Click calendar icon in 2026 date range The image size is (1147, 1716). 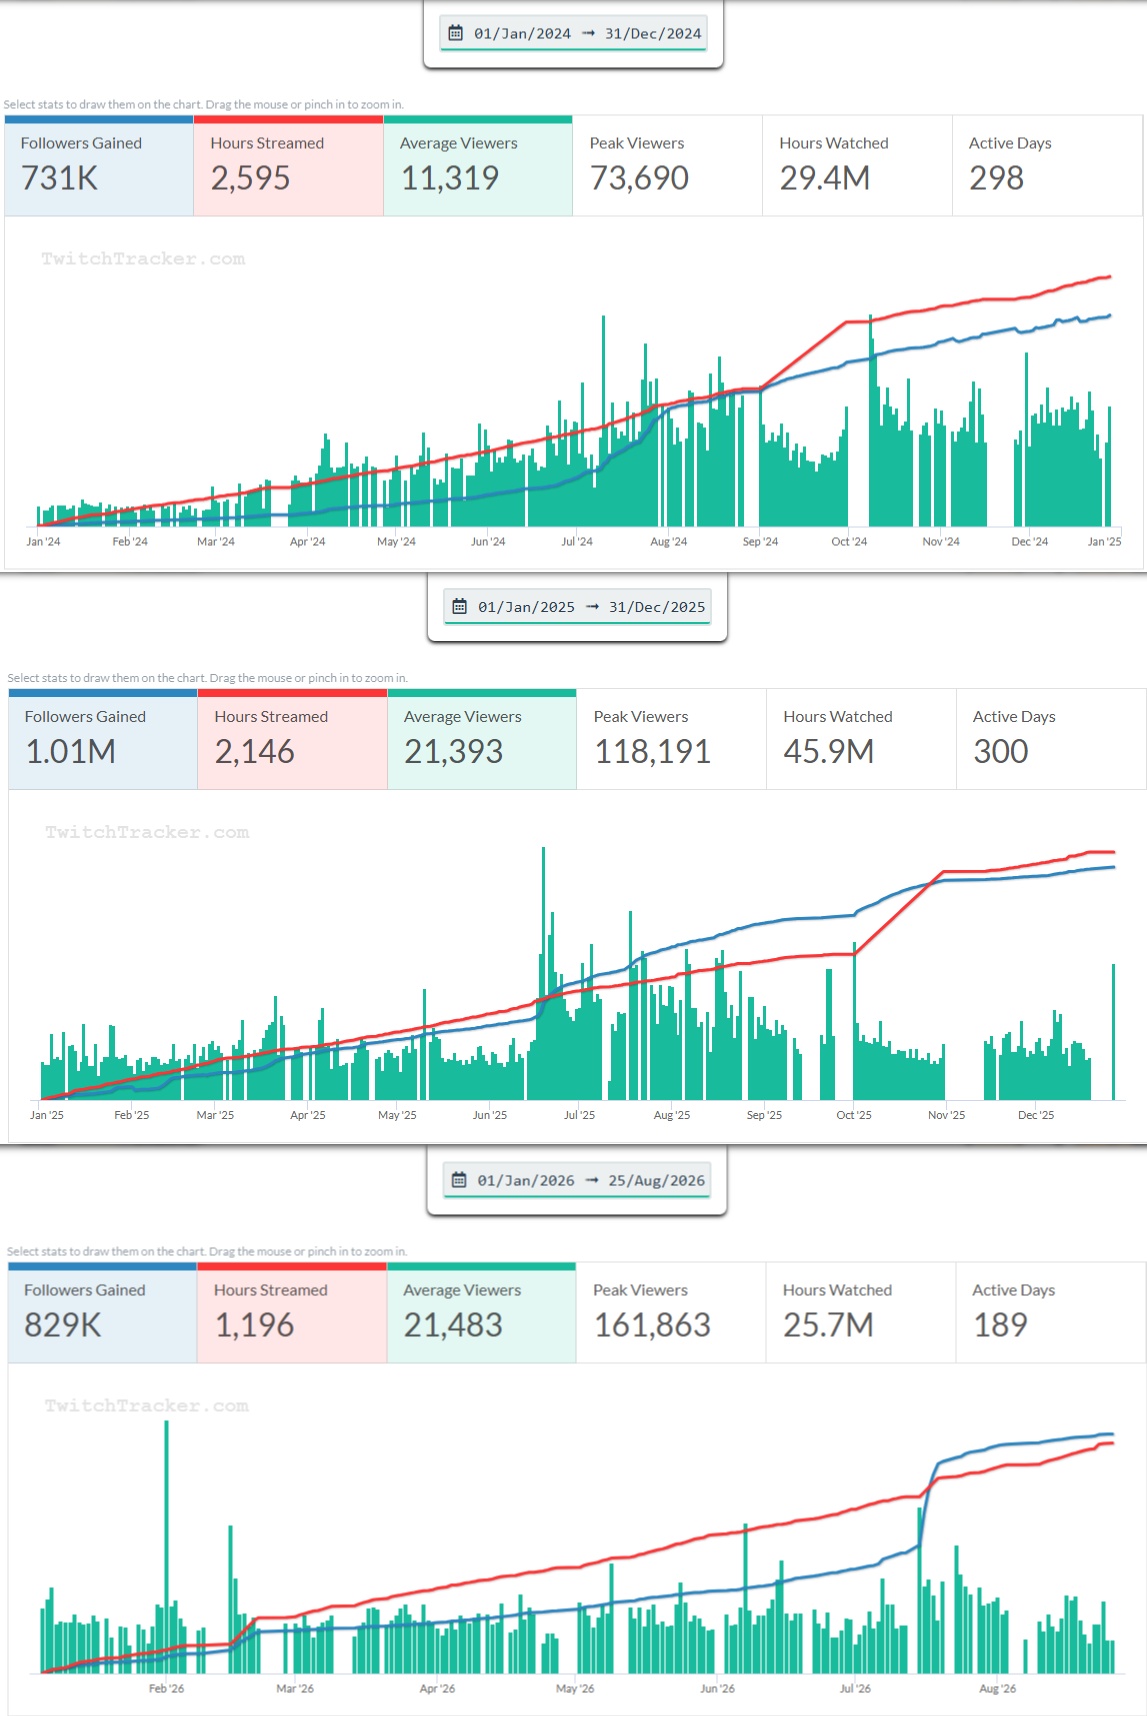458,1180
